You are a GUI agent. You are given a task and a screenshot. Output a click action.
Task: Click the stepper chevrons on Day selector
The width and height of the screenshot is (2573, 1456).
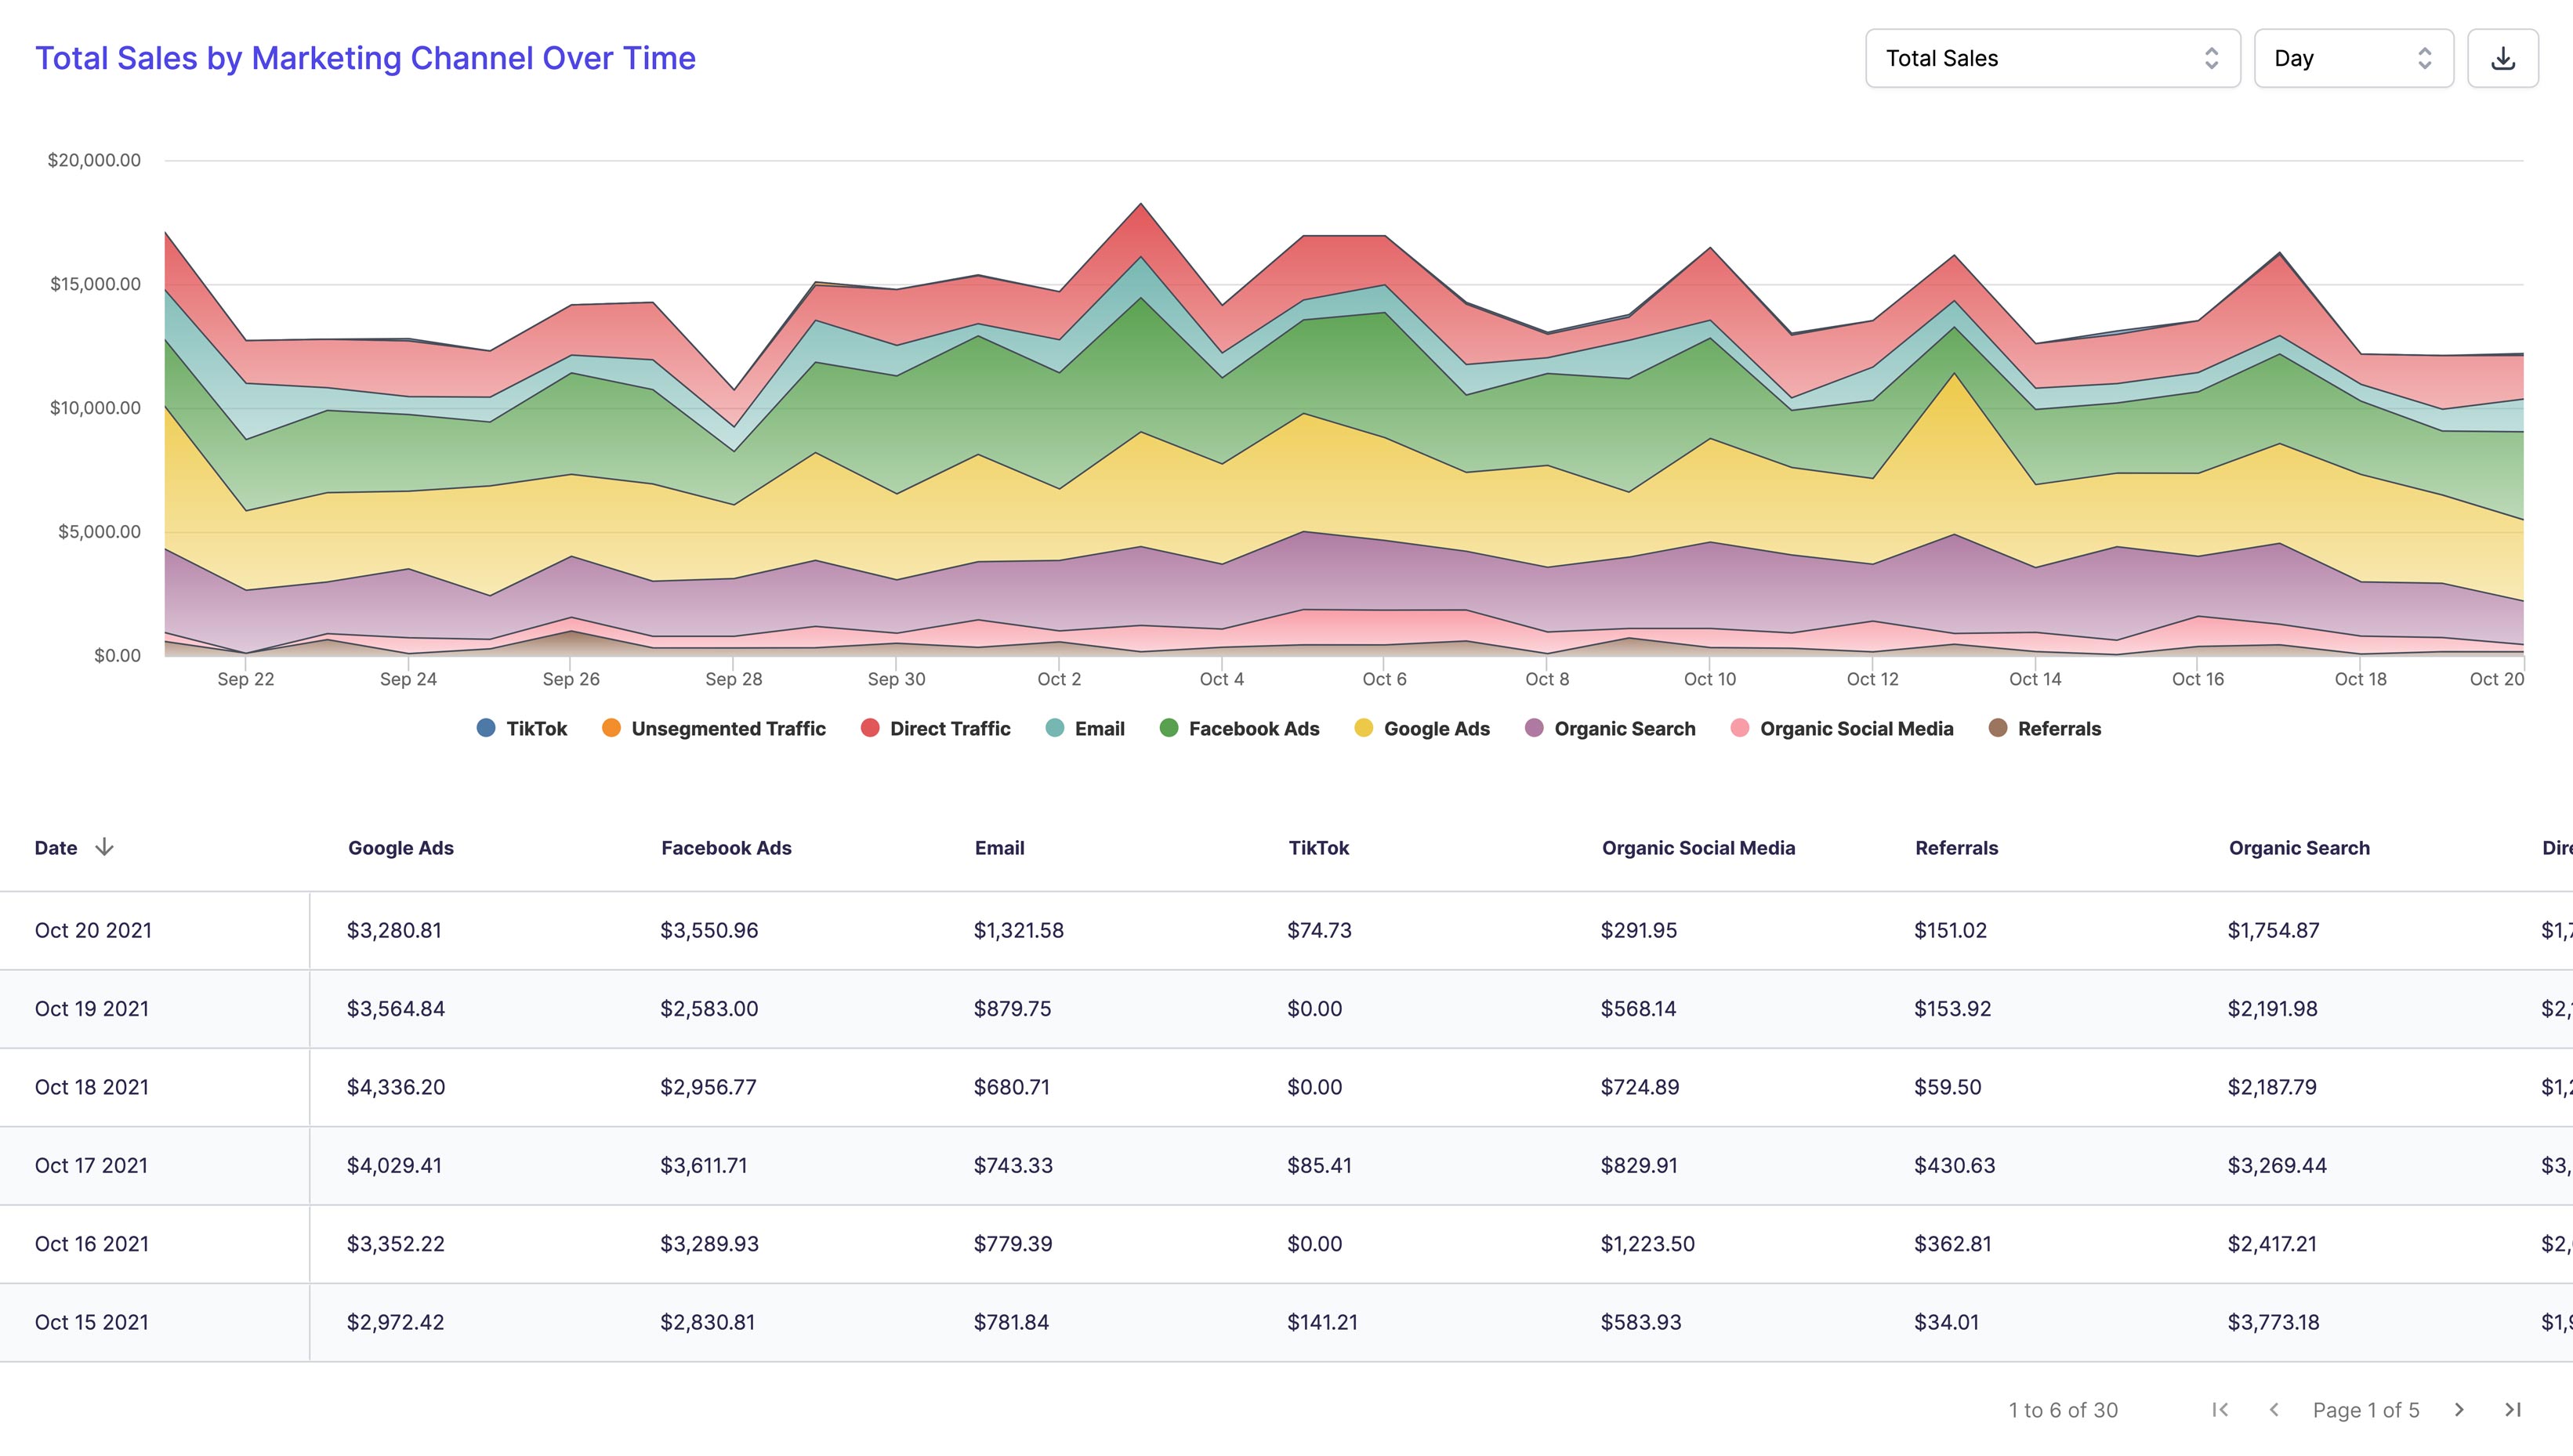click(x=2422, y=58)
